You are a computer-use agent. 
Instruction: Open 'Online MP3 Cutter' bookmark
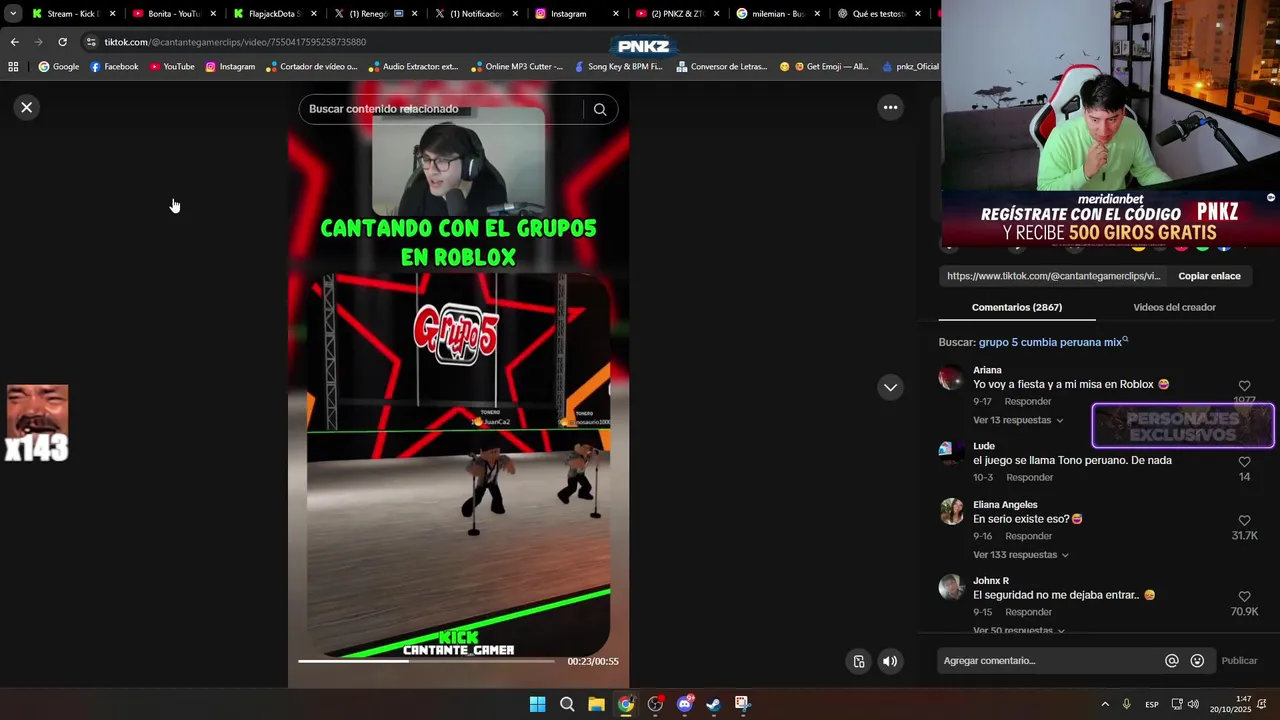[x=517, y=67]
